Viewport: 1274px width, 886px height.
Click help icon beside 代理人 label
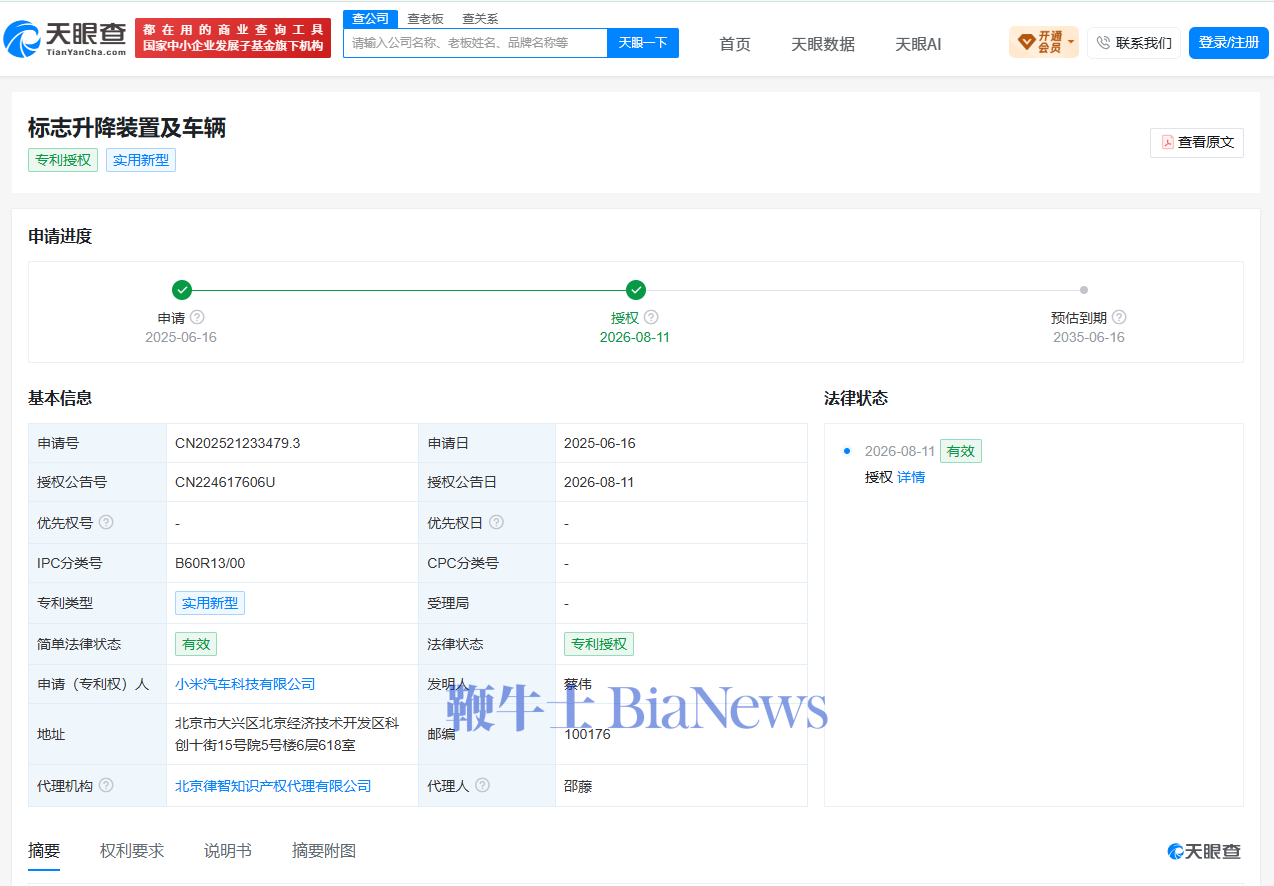pos(482,785)
